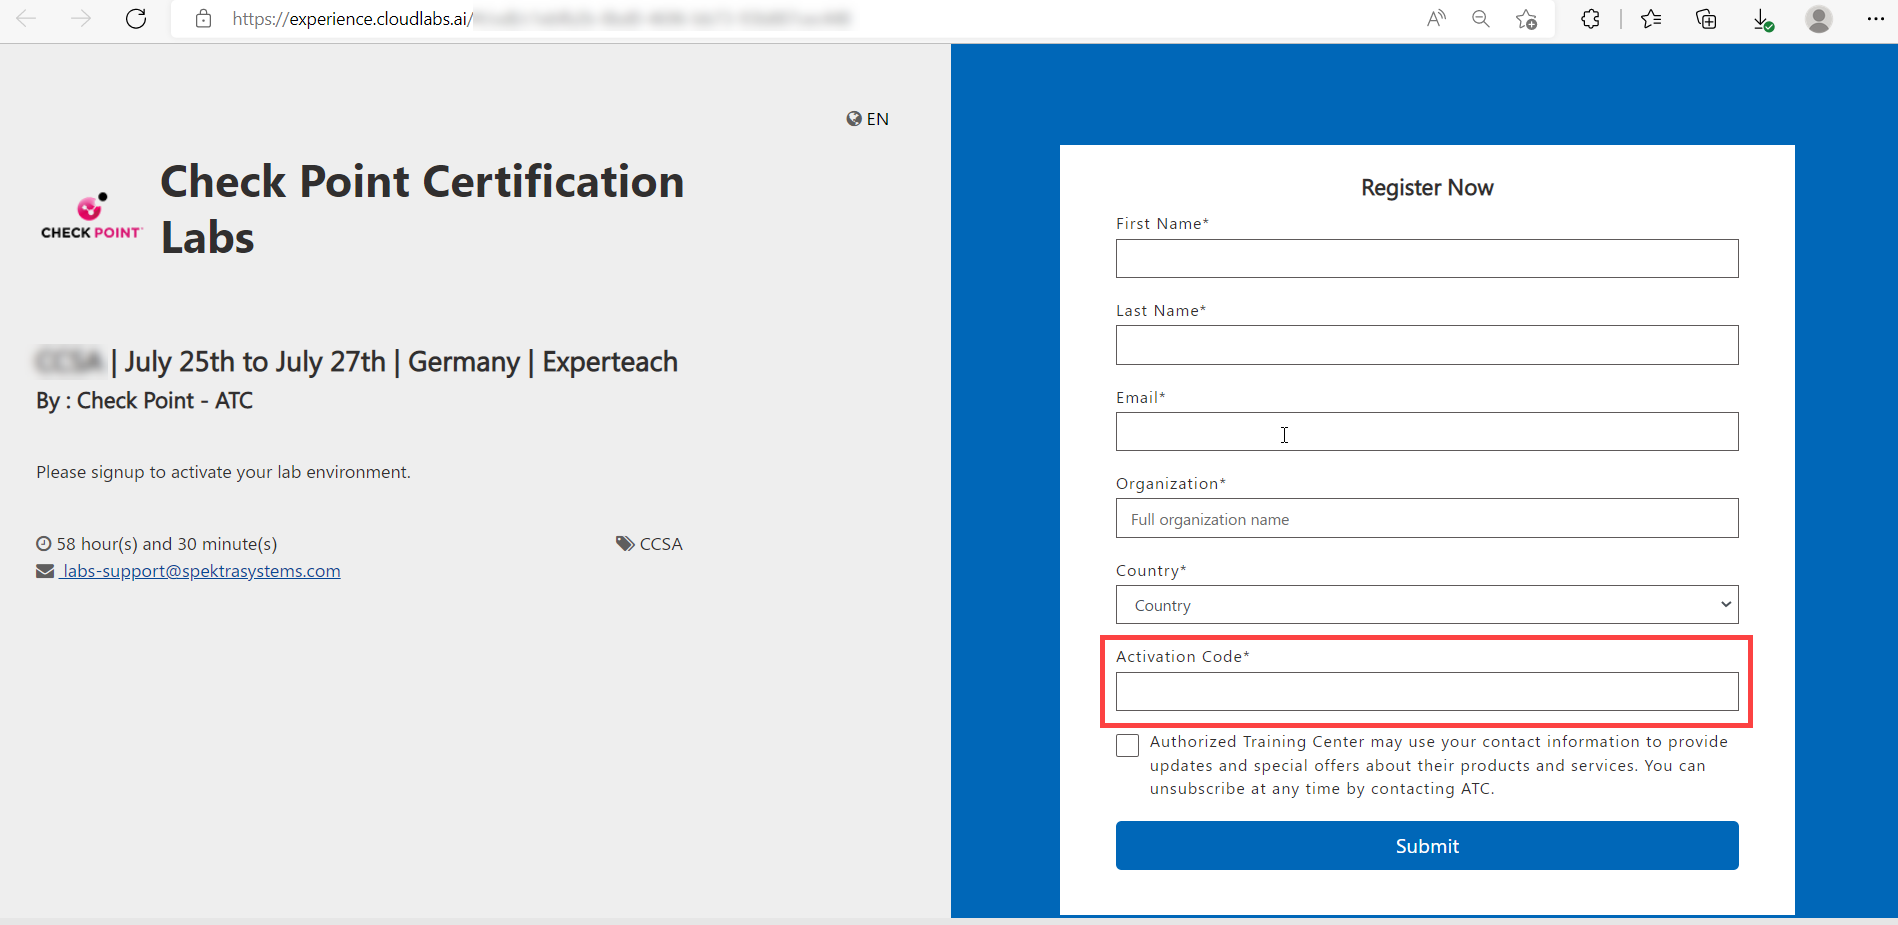1898x925 pixels.
Task: Click the Read Aloud icon
Action: [x=1436, y=19]
